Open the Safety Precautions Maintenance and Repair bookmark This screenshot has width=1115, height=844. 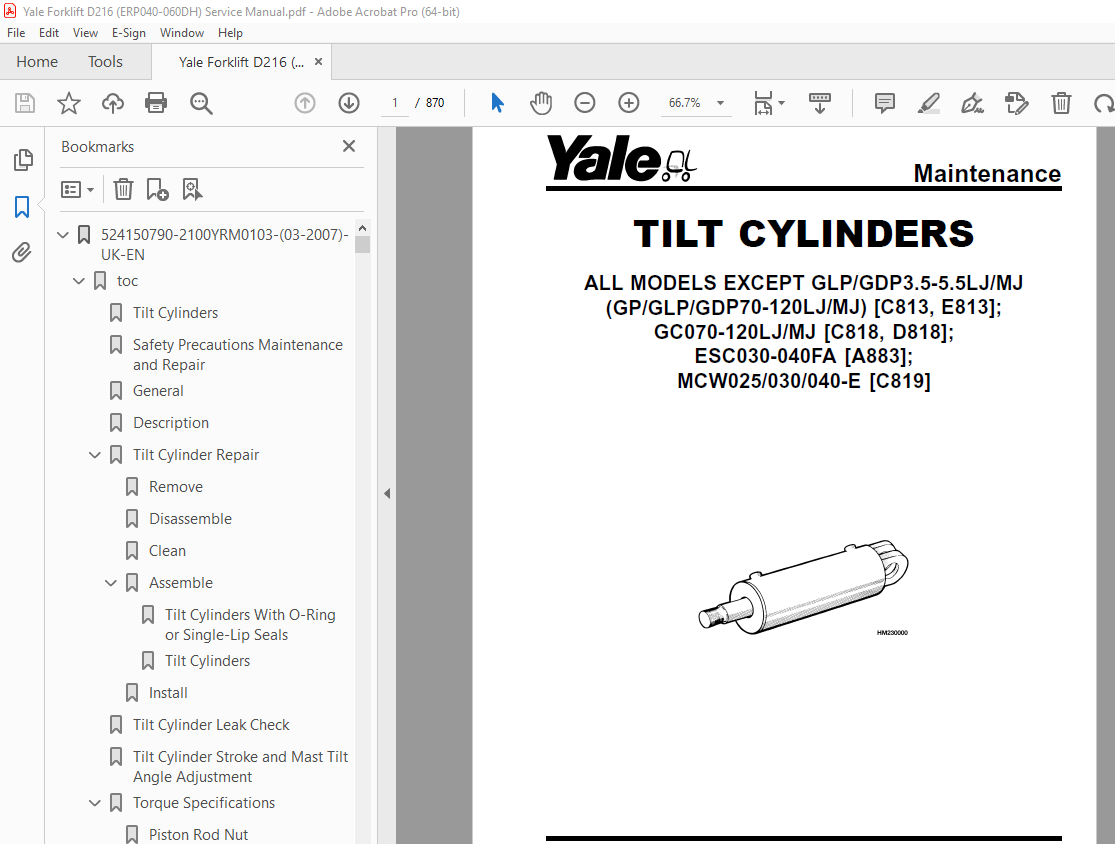pyautogui.click(x=238, y=355)
